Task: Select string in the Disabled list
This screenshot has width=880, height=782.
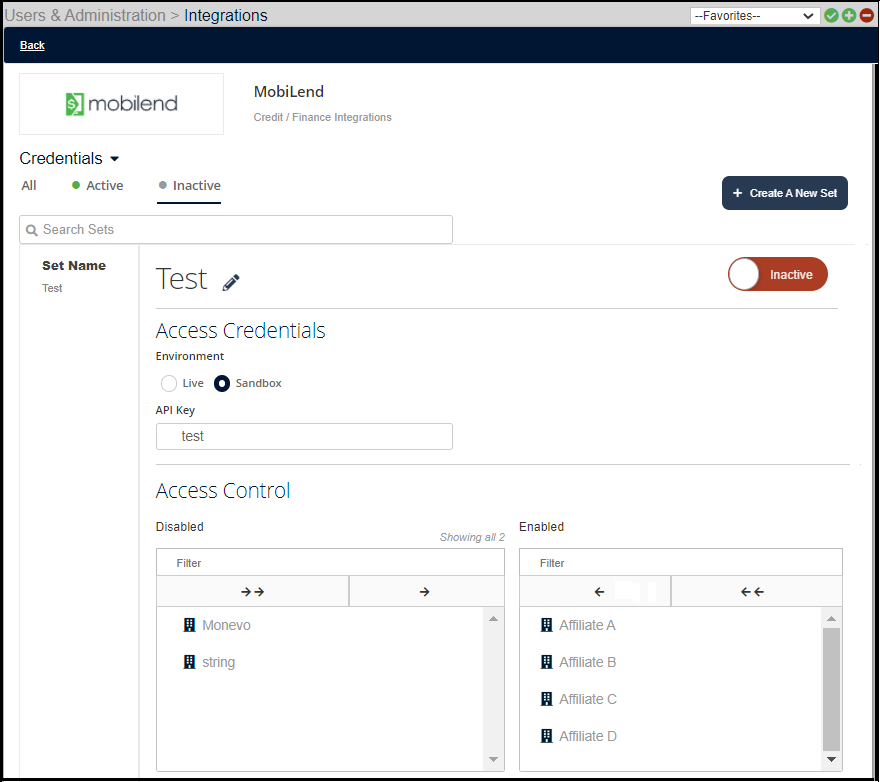Action: 218,662
